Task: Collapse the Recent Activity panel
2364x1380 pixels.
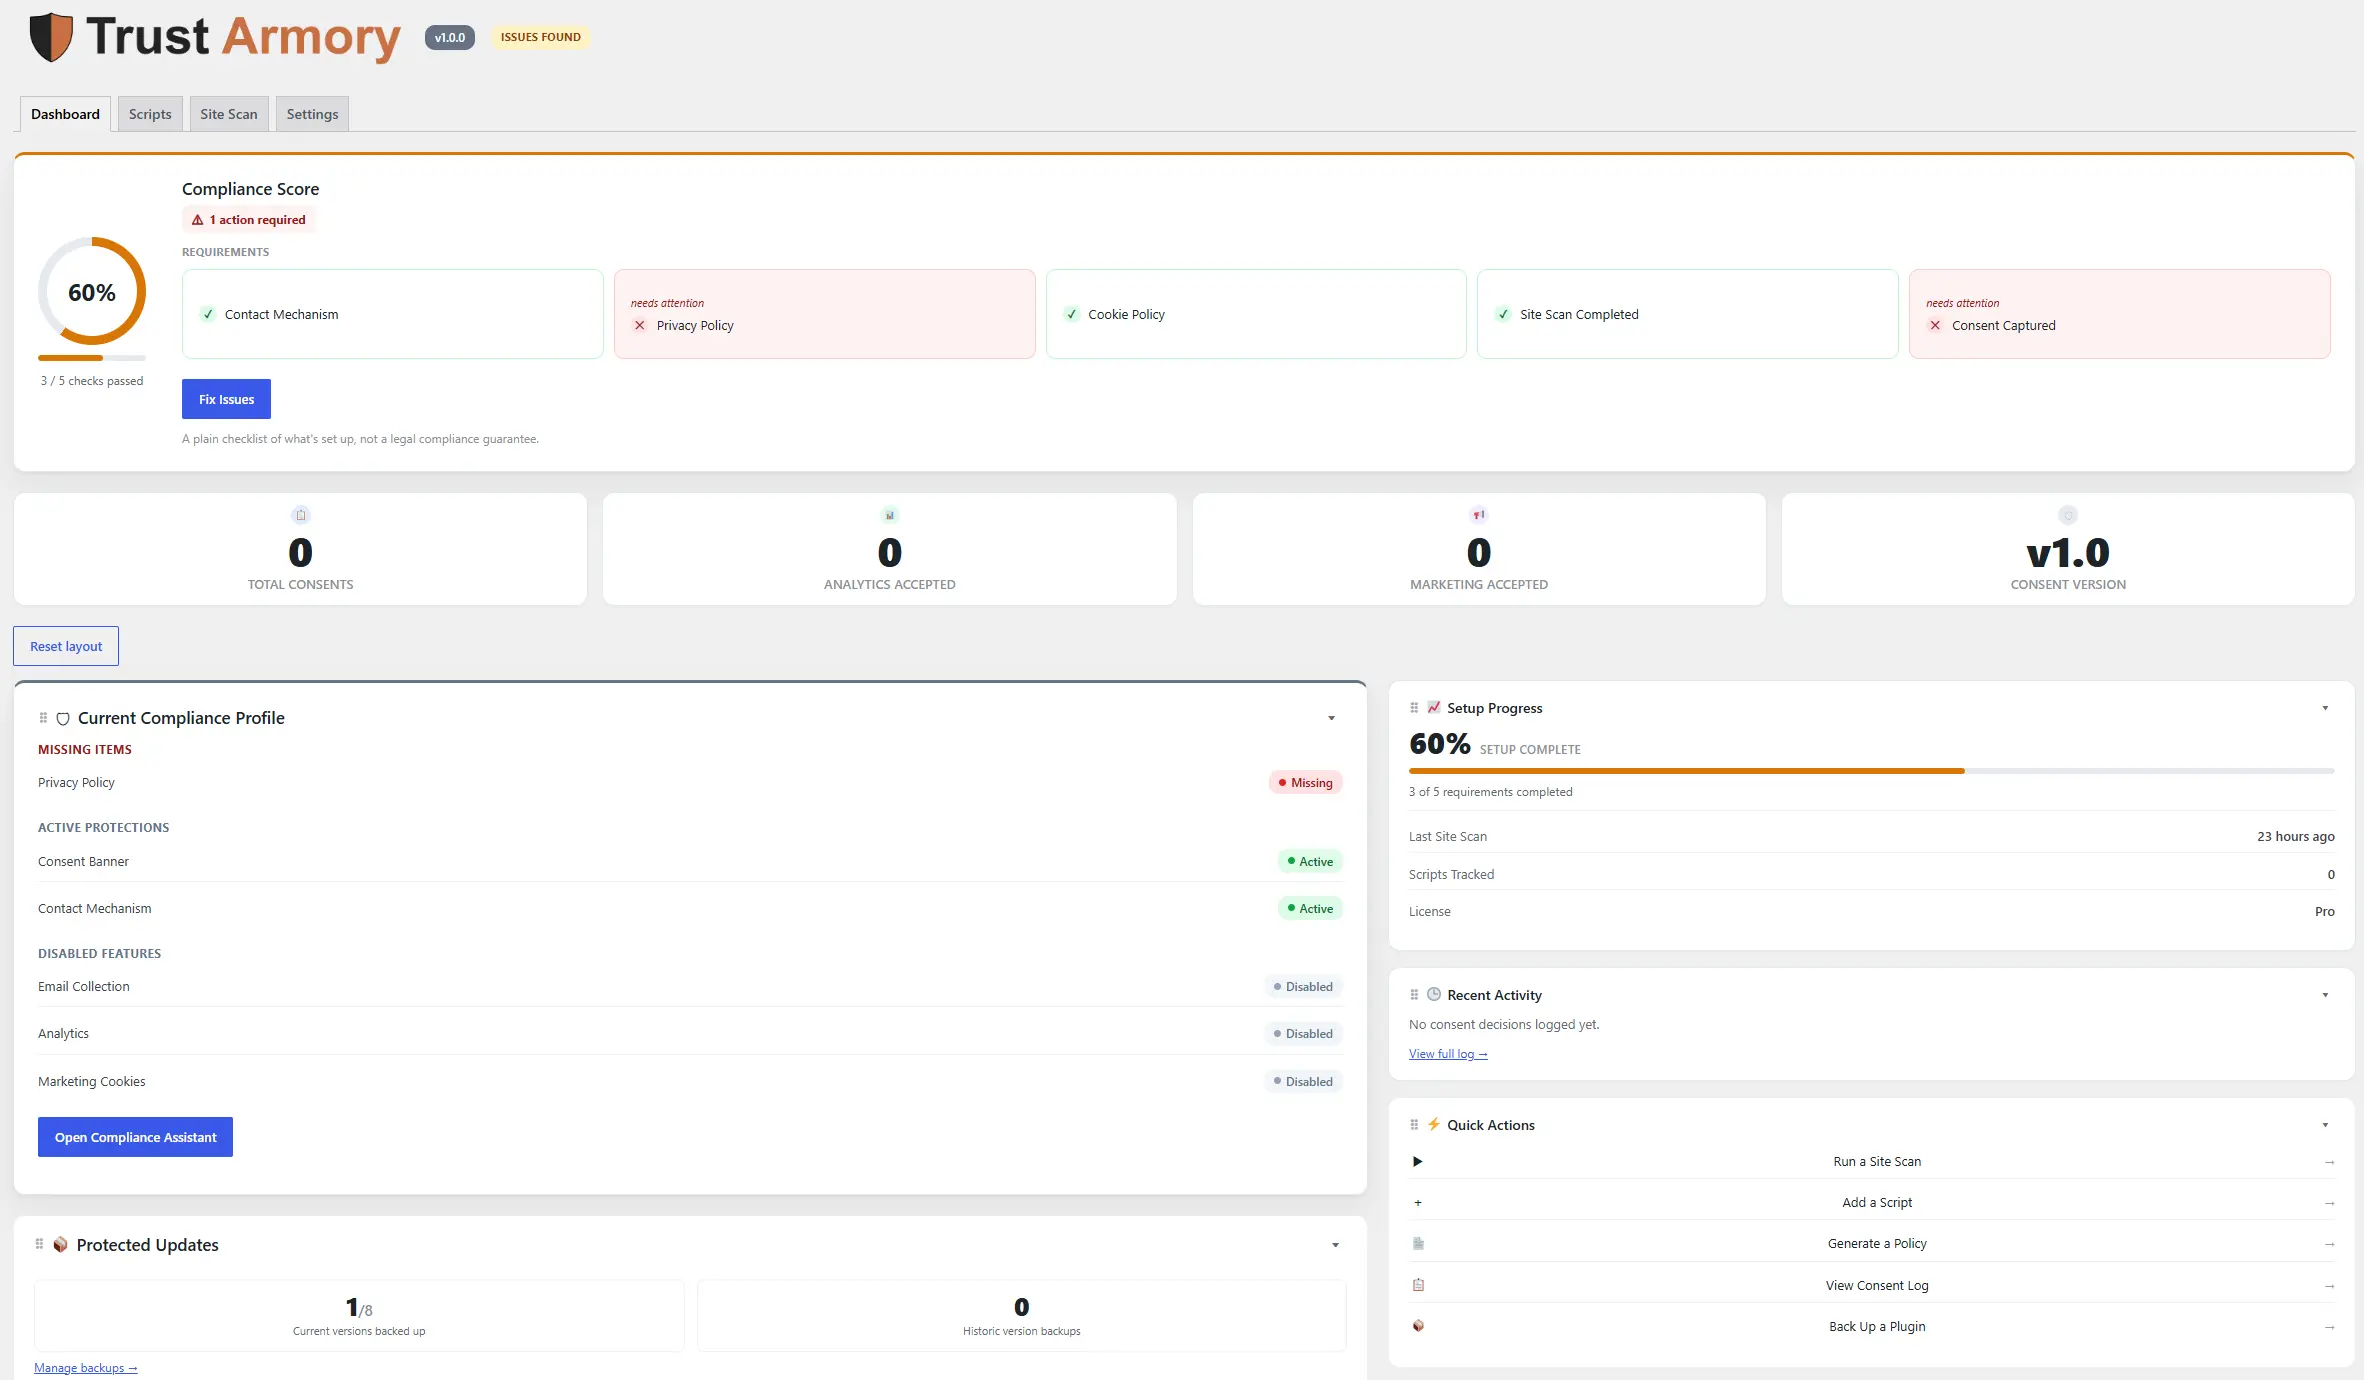Action: tap(2325, 995)
